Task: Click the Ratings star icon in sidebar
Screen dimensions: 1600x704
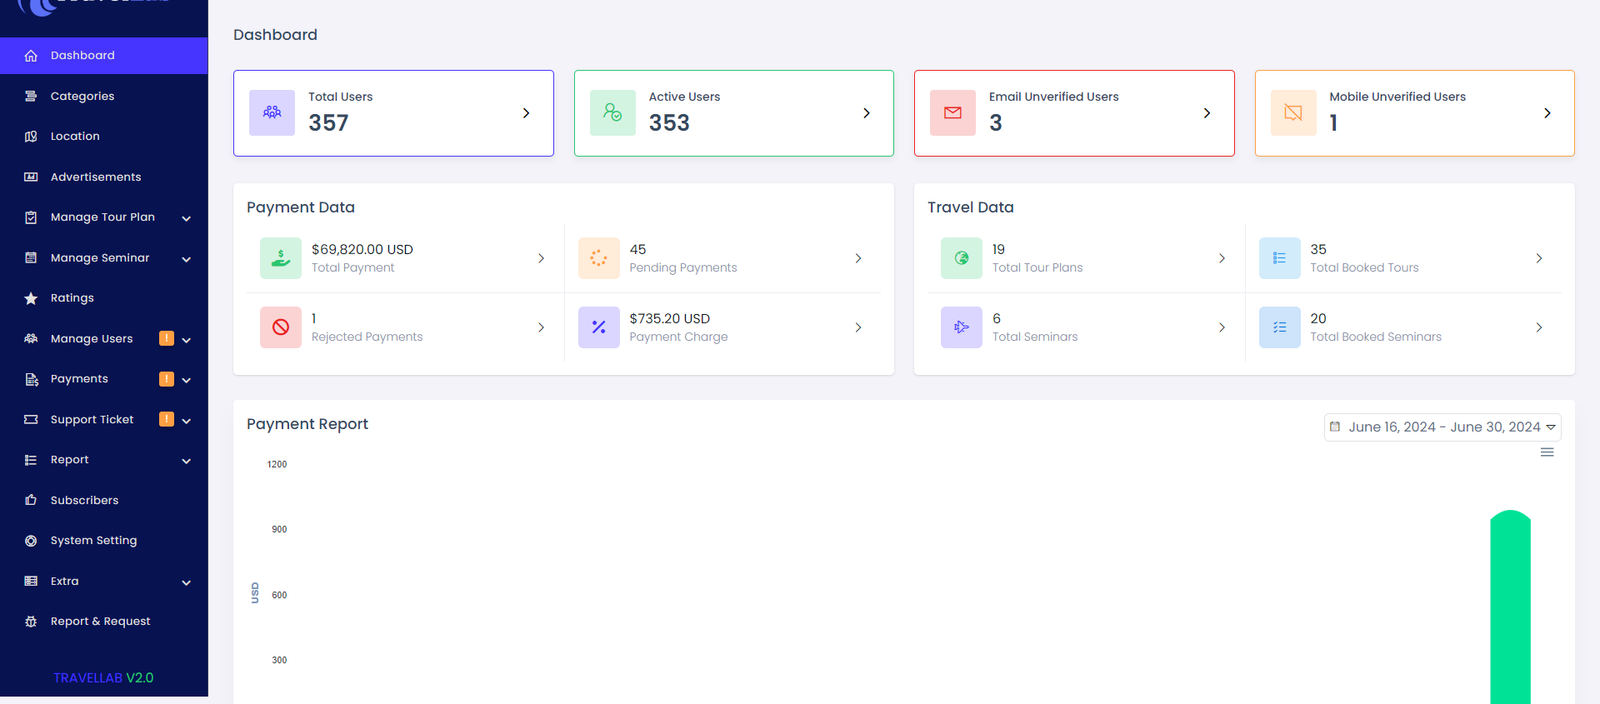Action: [31, 298]
